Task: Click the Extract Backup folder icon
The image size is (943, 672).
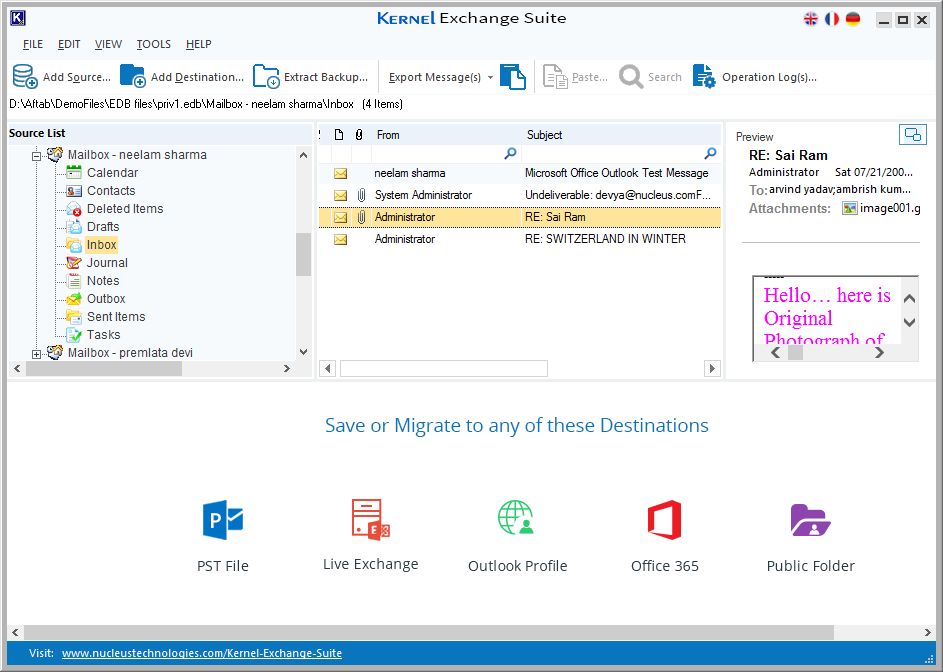Action: 266,76
